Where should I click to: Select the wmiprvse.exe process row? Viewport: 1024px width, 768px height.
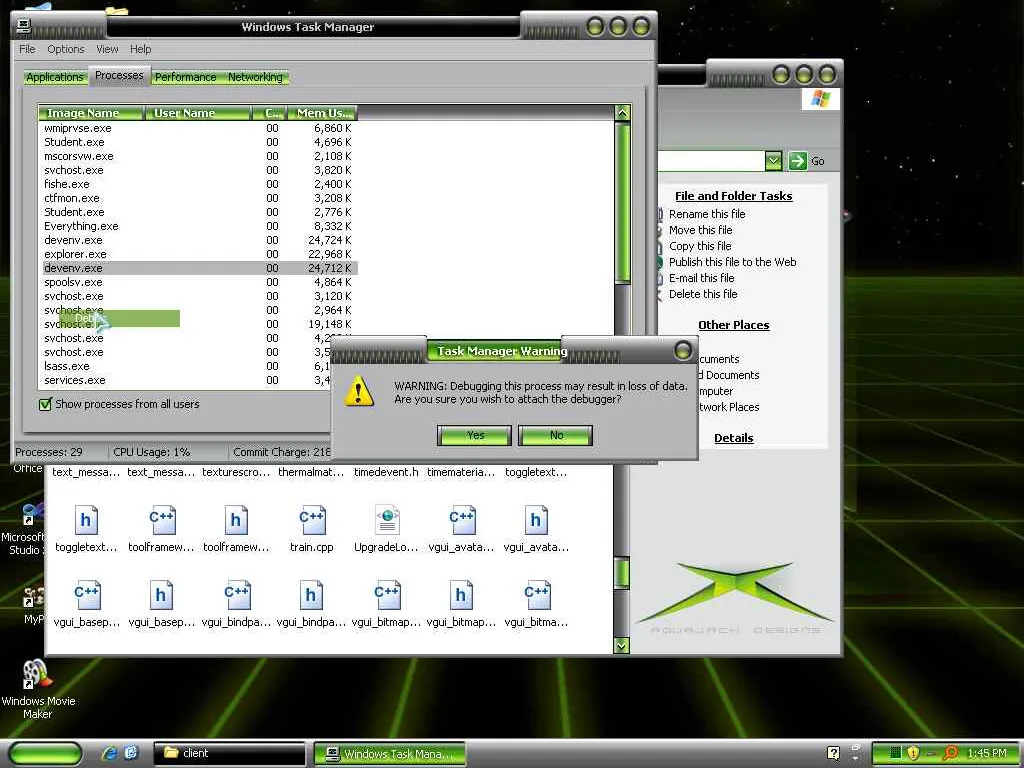[x=198, y=128]
